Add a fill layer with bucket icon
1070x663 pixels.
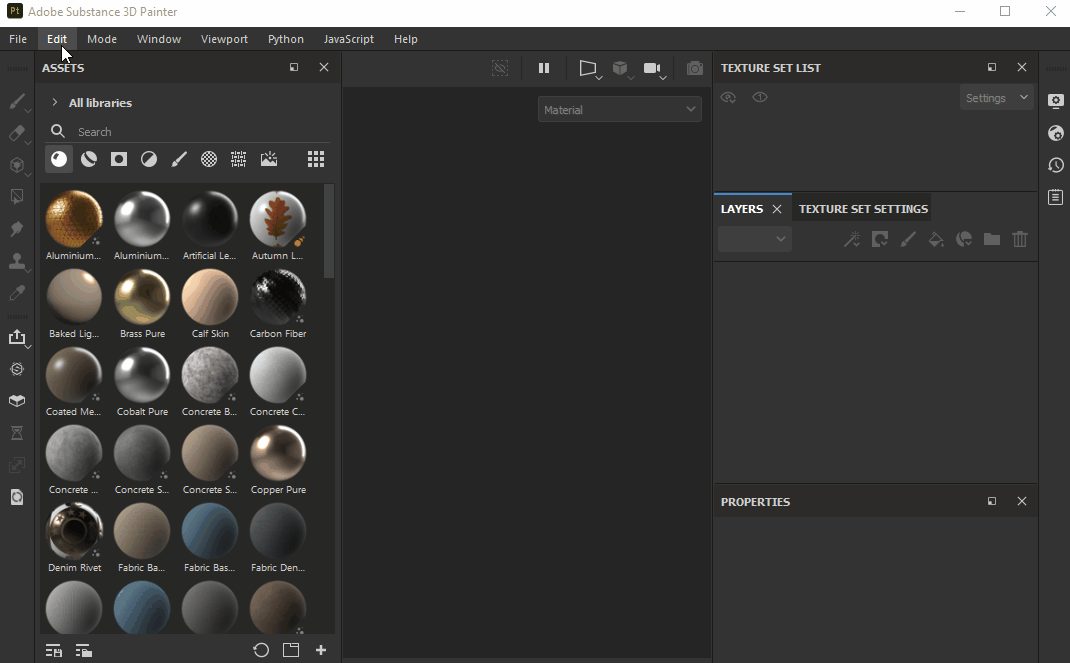[x=936, y=239]
